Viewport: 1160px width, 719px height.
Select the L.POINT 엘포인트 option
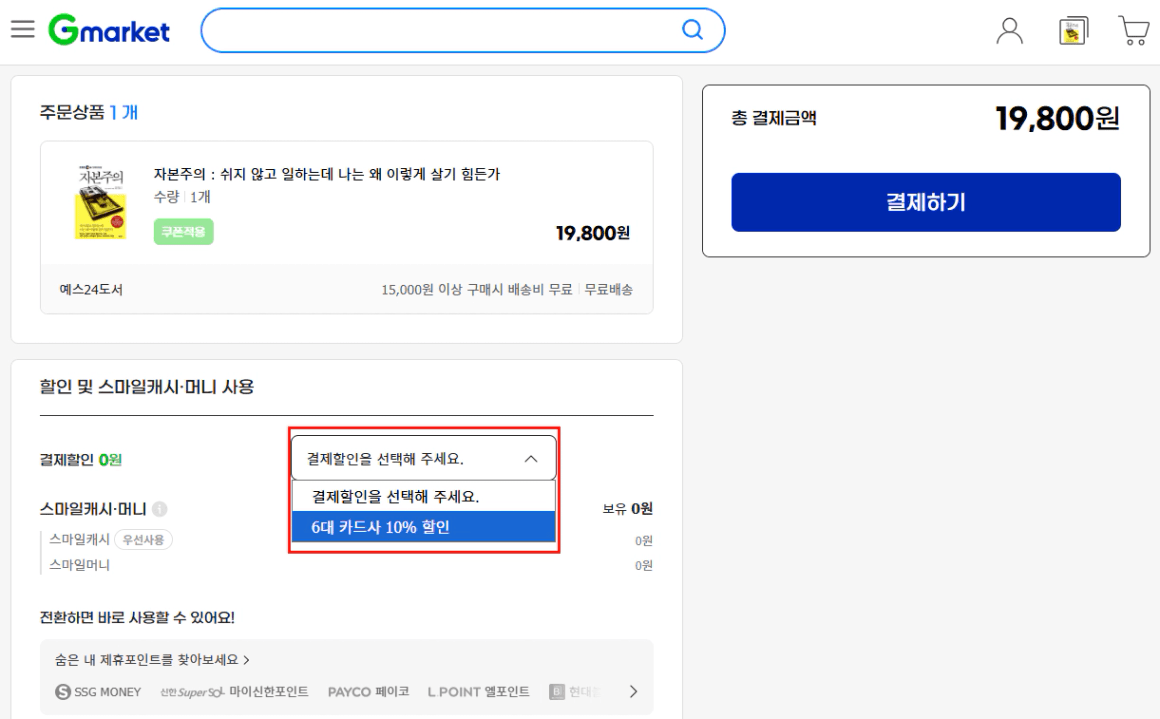[478, 691]
